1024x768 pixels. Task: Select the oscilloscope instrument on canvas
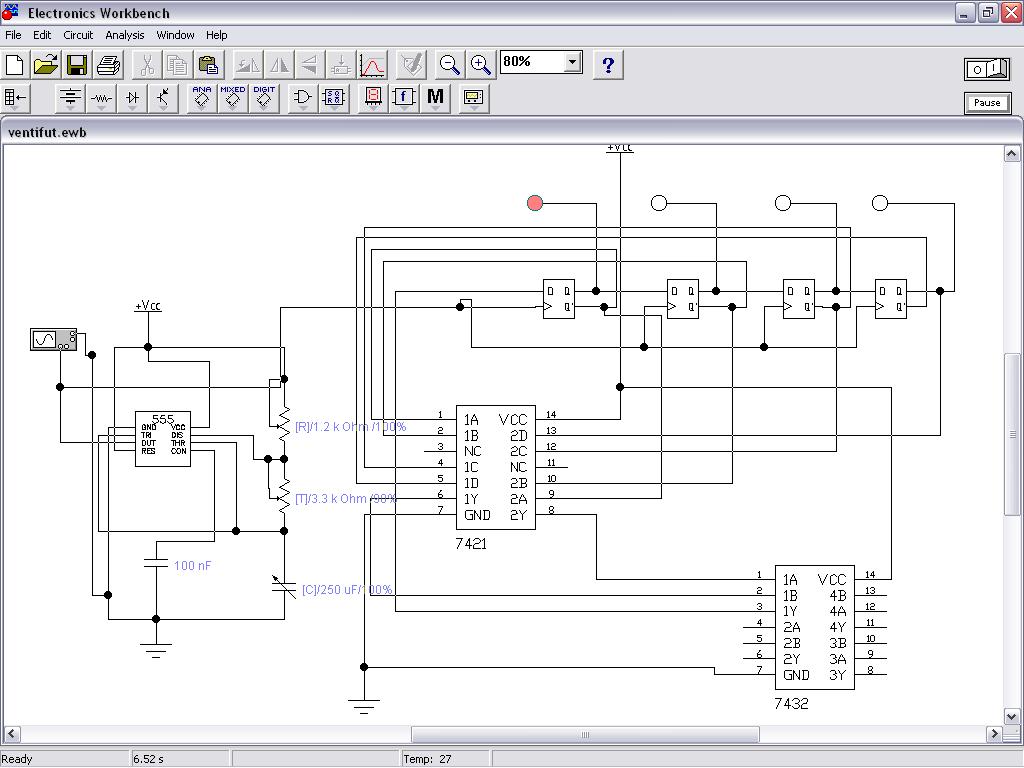[54, 340]
